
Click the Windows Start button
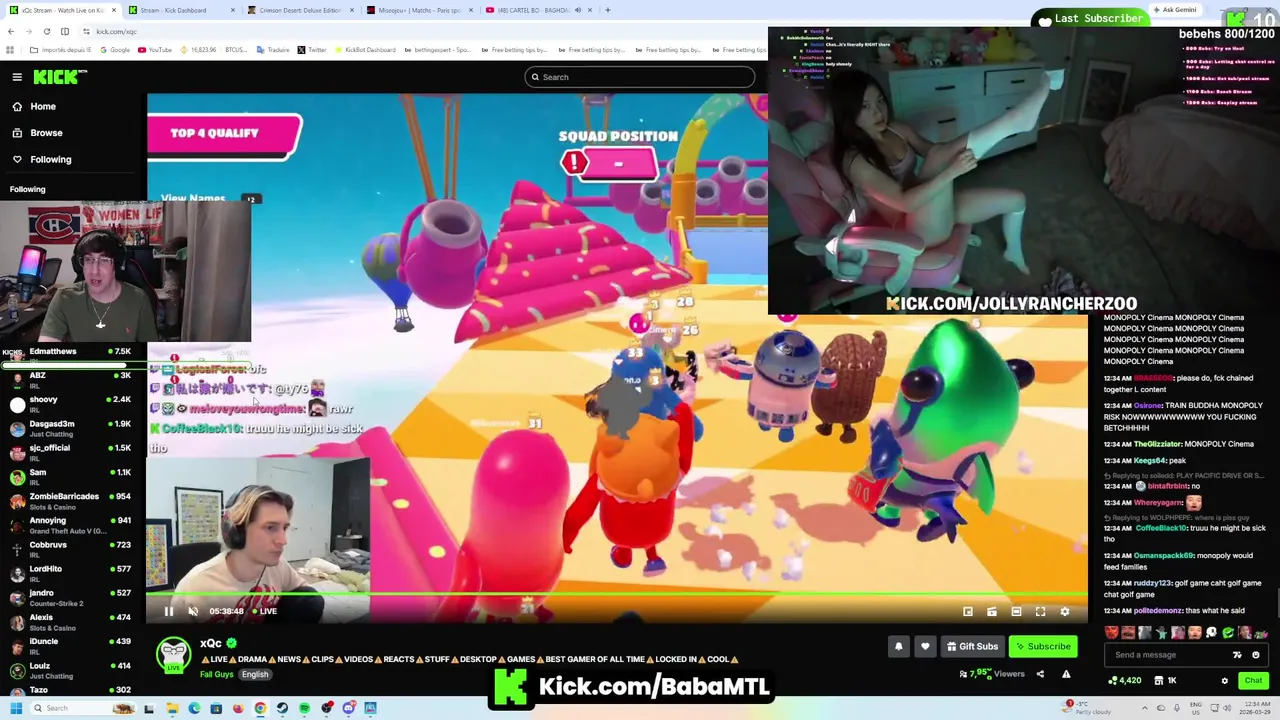[x=15, y=708]
